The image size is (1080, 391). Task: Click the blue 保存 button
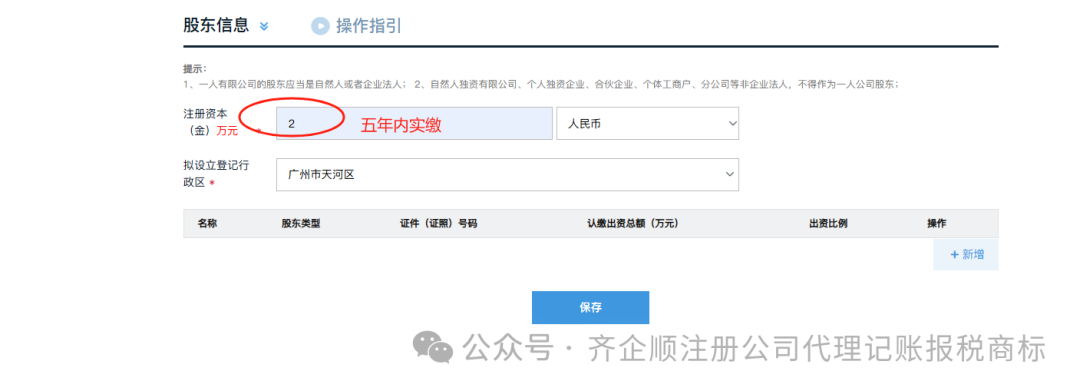click(x=590, y=308)
